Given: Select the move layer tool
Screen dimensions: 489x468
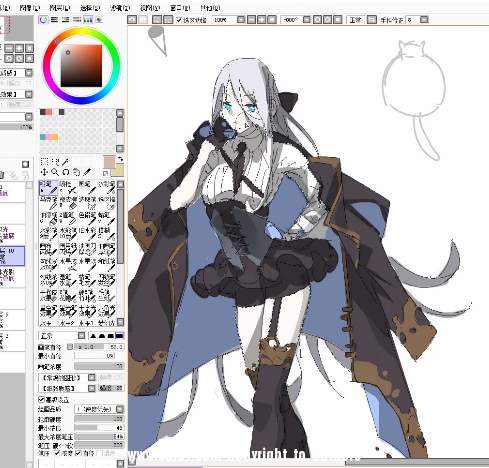Looking at the screenshot, I should point(44,172).
